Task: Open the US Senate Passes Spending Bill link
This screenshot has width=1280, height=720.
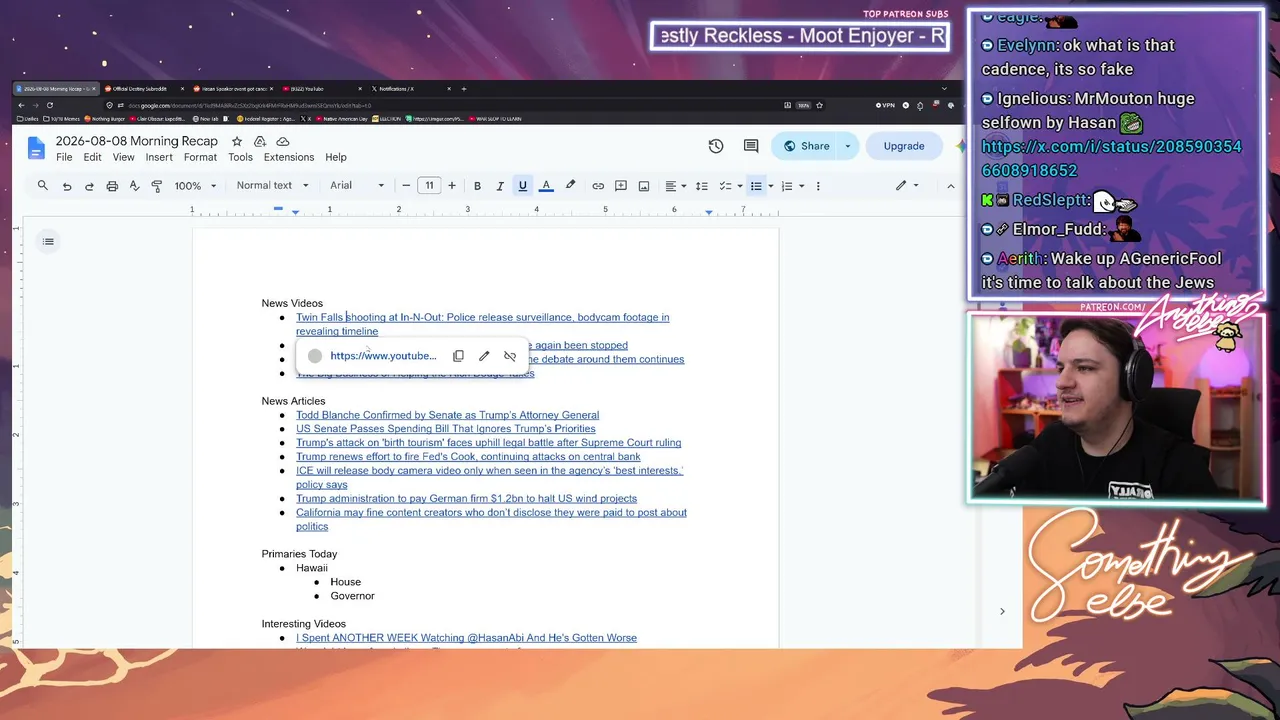Action: tap(445, 429)
